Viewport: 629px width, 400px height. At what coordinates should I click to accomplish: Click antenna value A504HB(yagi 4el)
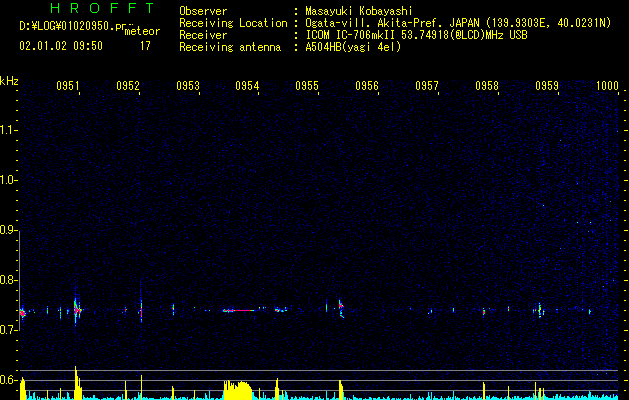(353, 47)
